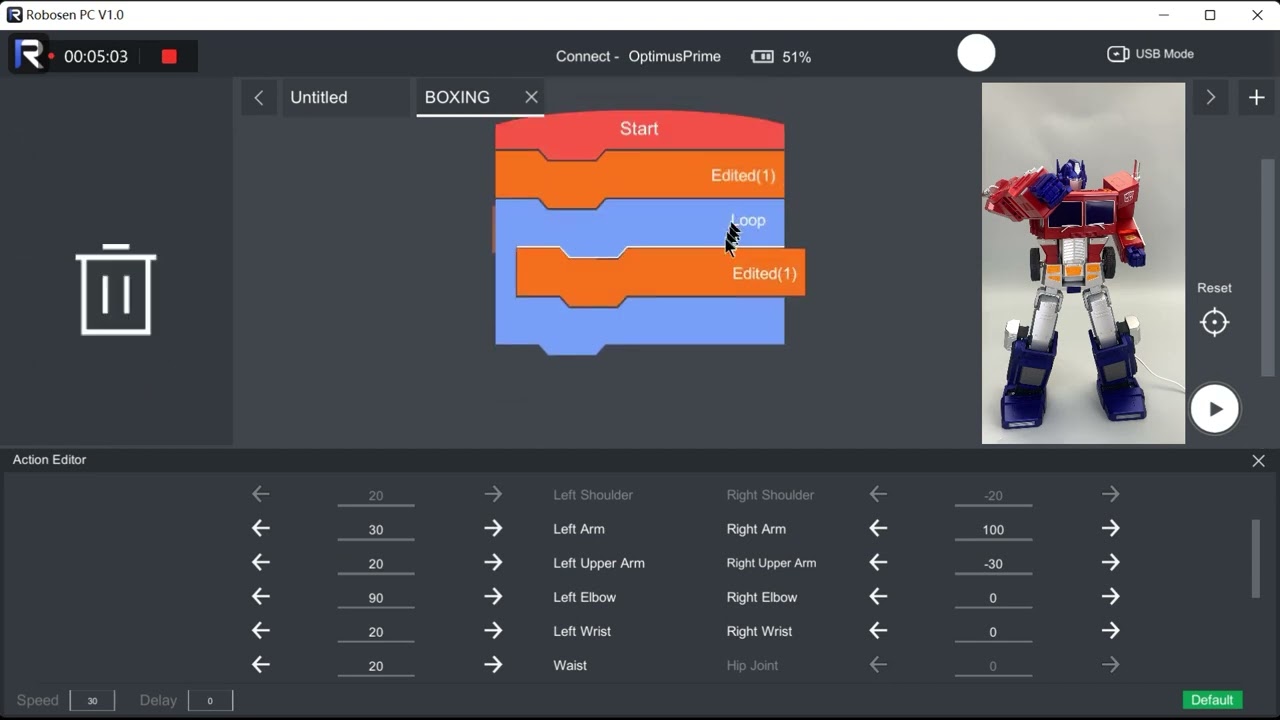Select the Loop block
Screen dimensions: 1280x720
tap(640, 221)
